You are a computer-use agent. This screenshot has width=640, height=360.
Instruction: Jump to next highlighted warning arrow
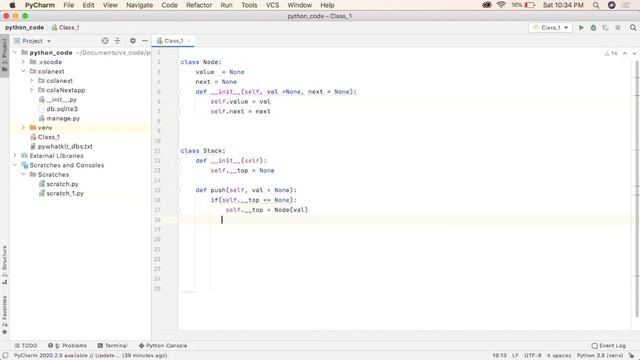pos(634,53)
